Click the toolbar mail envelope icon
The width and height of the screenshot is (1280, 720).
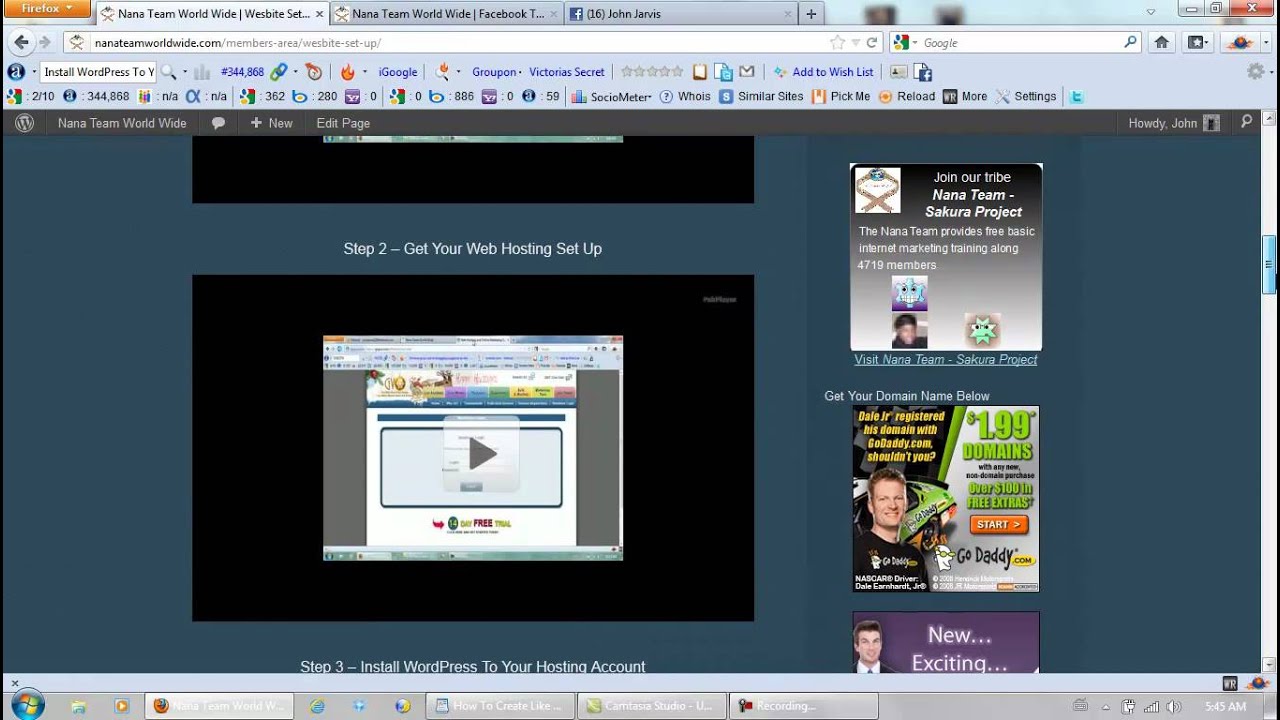click(x=747, y=72)
